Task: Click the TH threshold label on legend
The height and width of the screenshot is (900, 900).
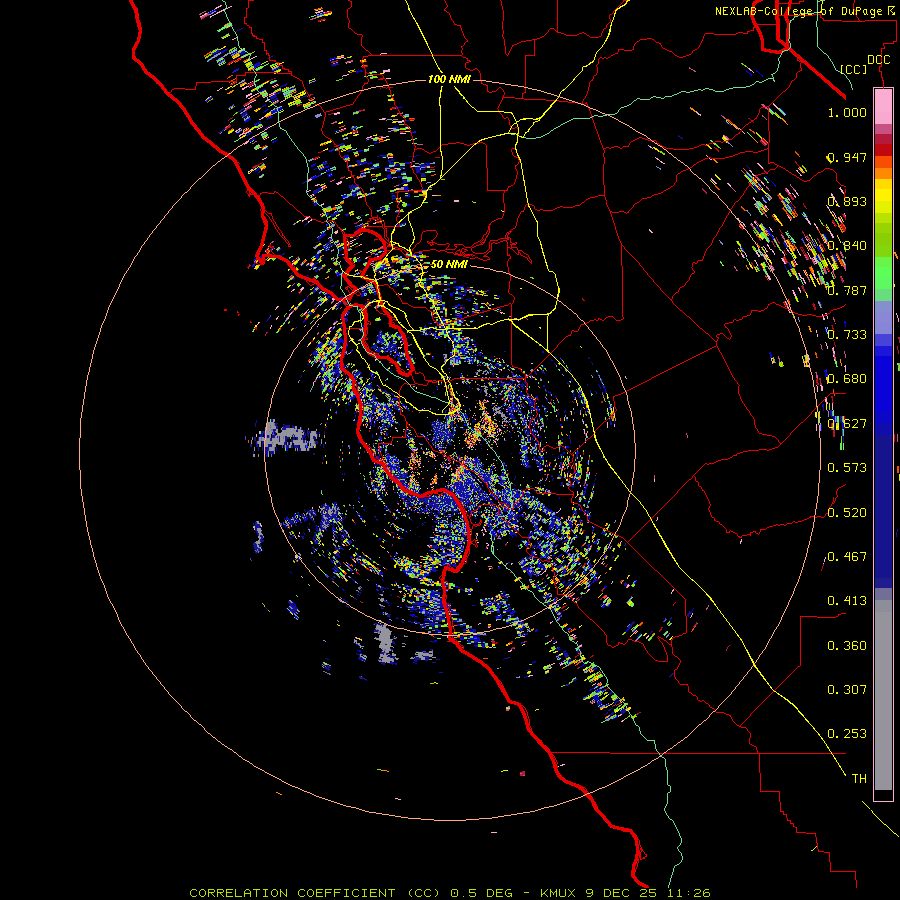Action: (x=859, y=779)
